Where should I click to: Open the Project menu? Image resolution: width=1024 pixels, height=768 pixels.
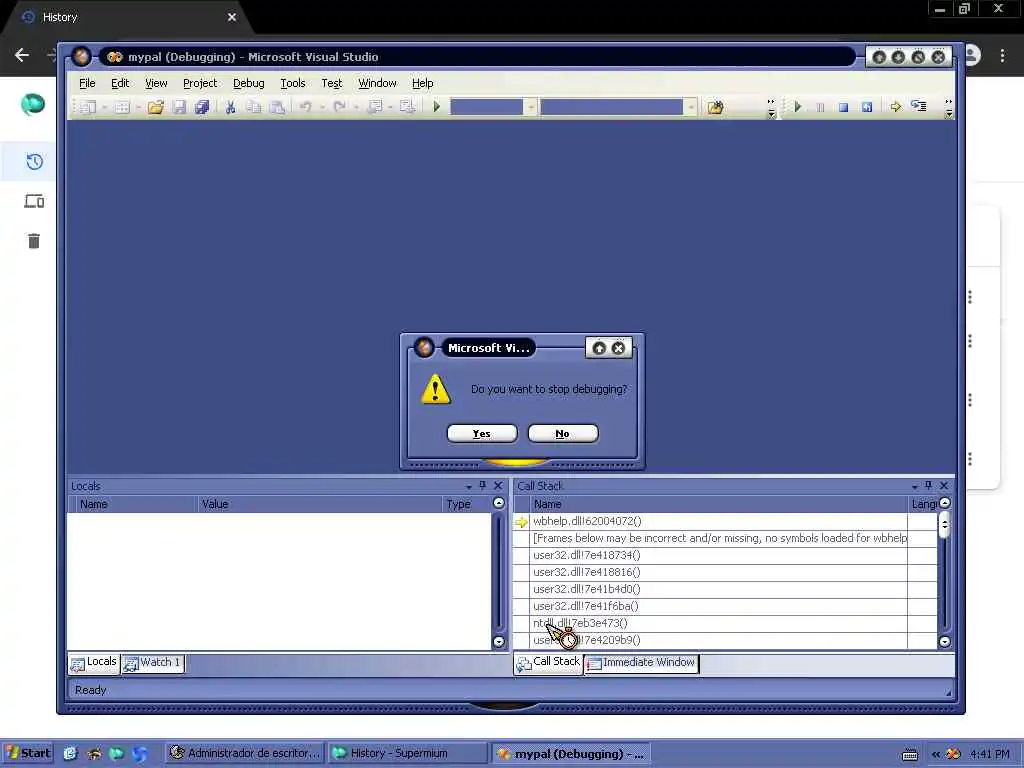pos(200,83)
